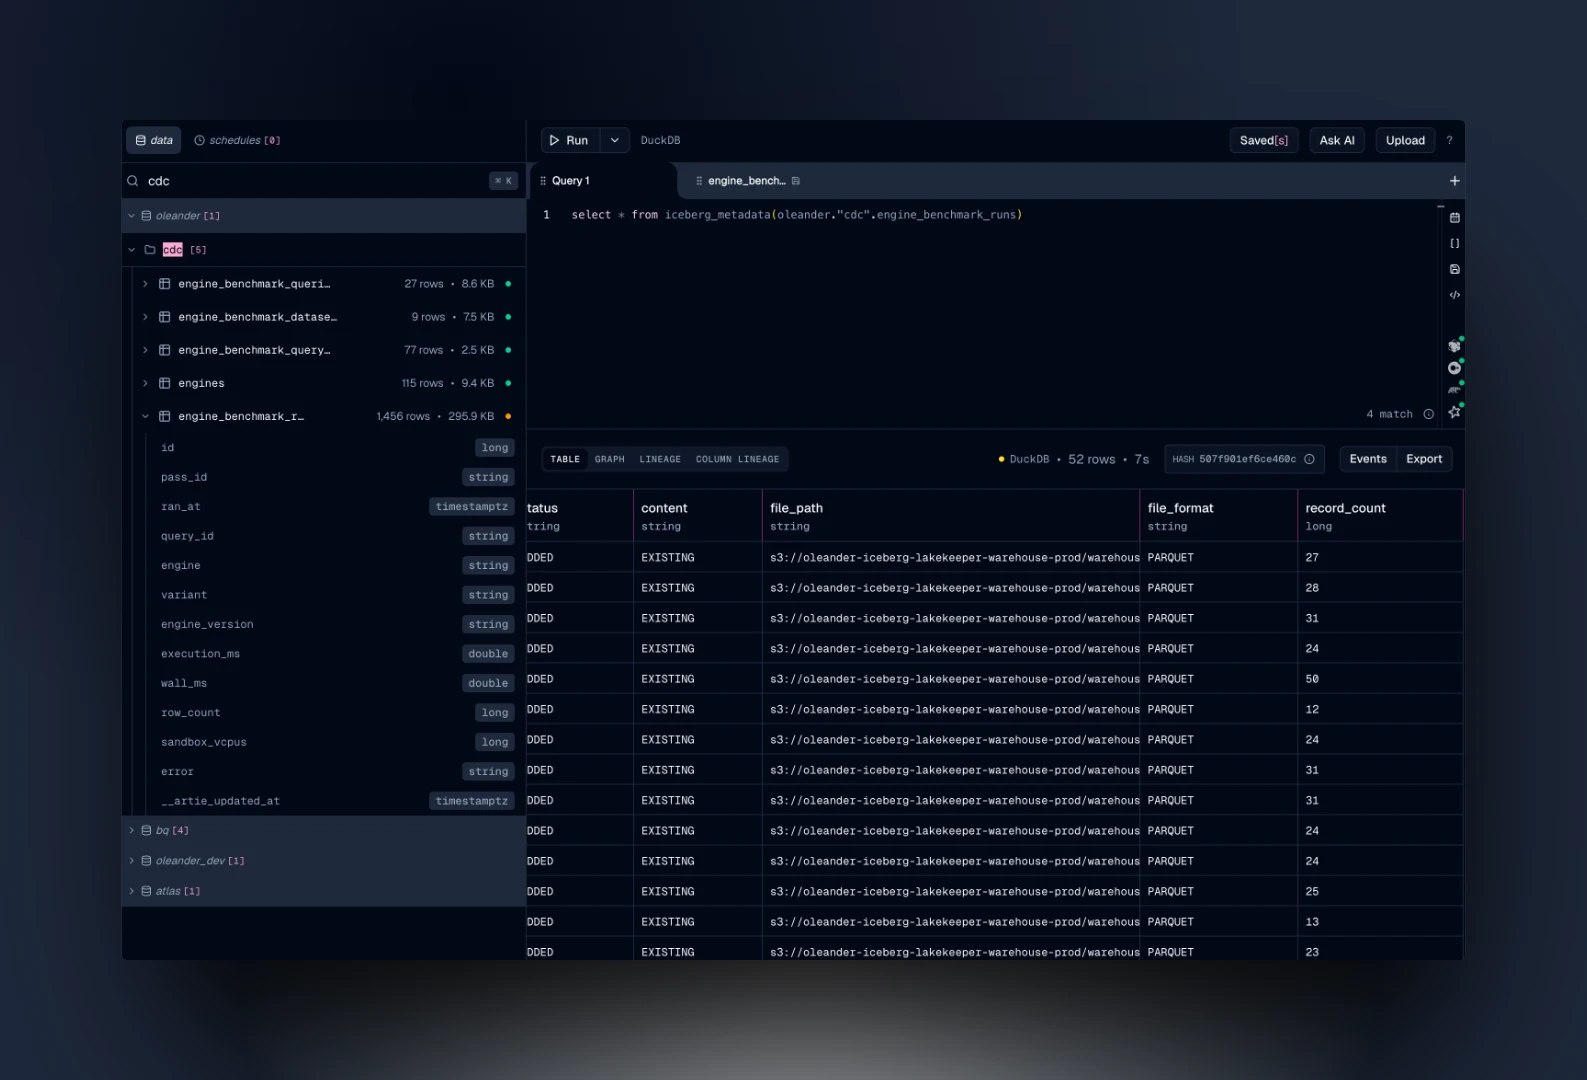Switch to COLUMN LINEAGE view
Screen dimensions: 1587x1080
pyautogui.click(x=737, y=460)
